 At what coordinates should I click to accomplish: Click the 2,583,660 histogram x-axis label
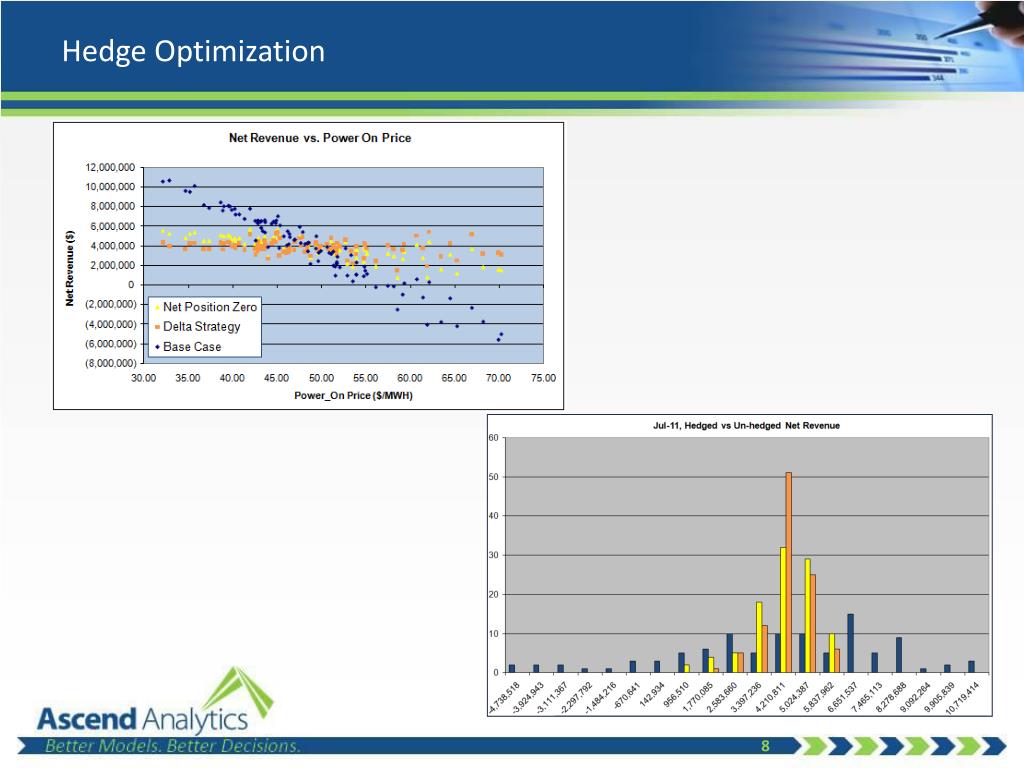[x=722, y=697]
